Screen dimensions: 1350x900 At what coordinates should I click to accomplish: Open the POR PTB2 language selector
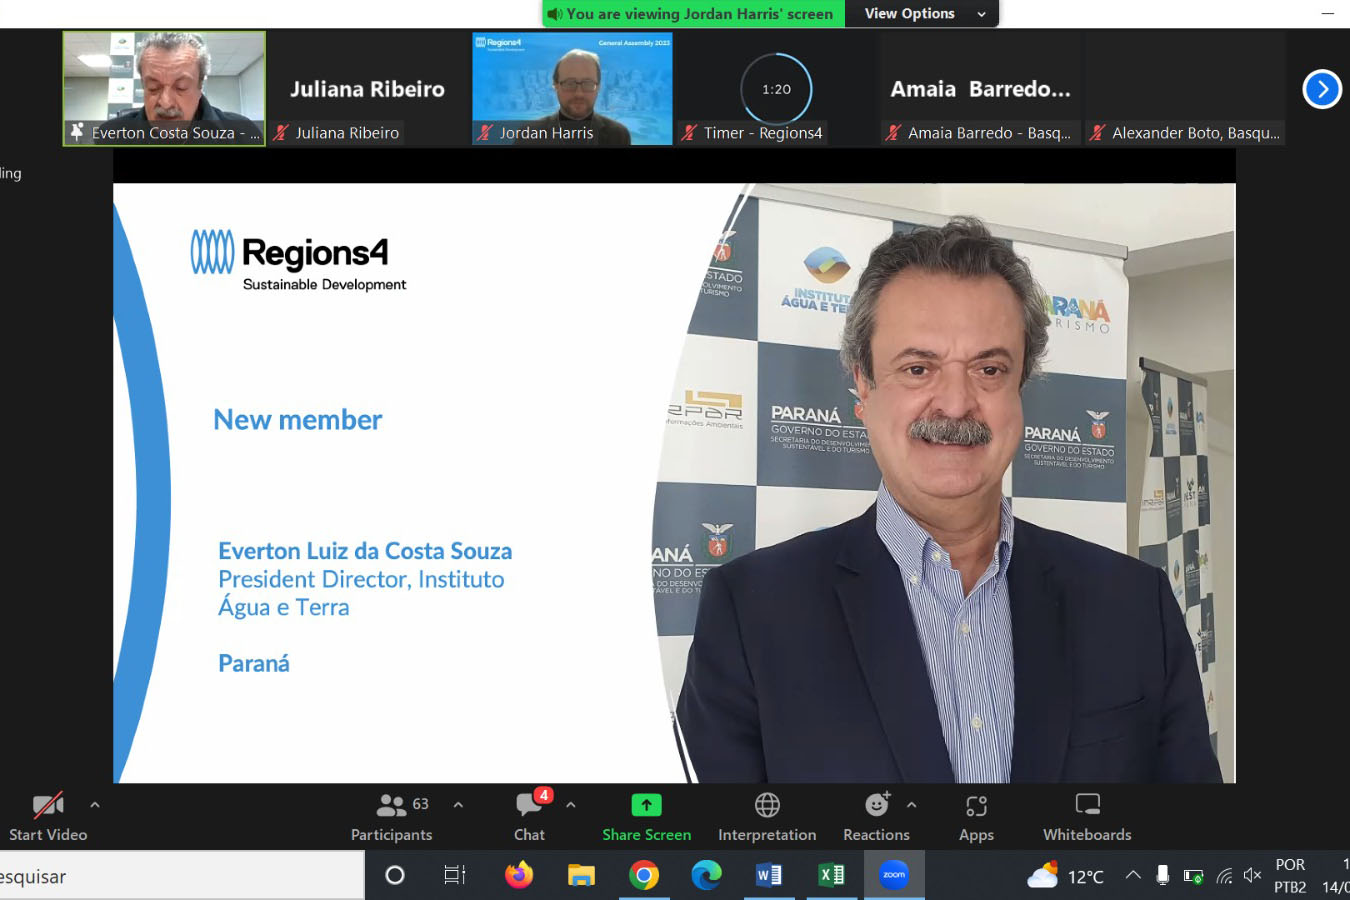point(1290,876)
